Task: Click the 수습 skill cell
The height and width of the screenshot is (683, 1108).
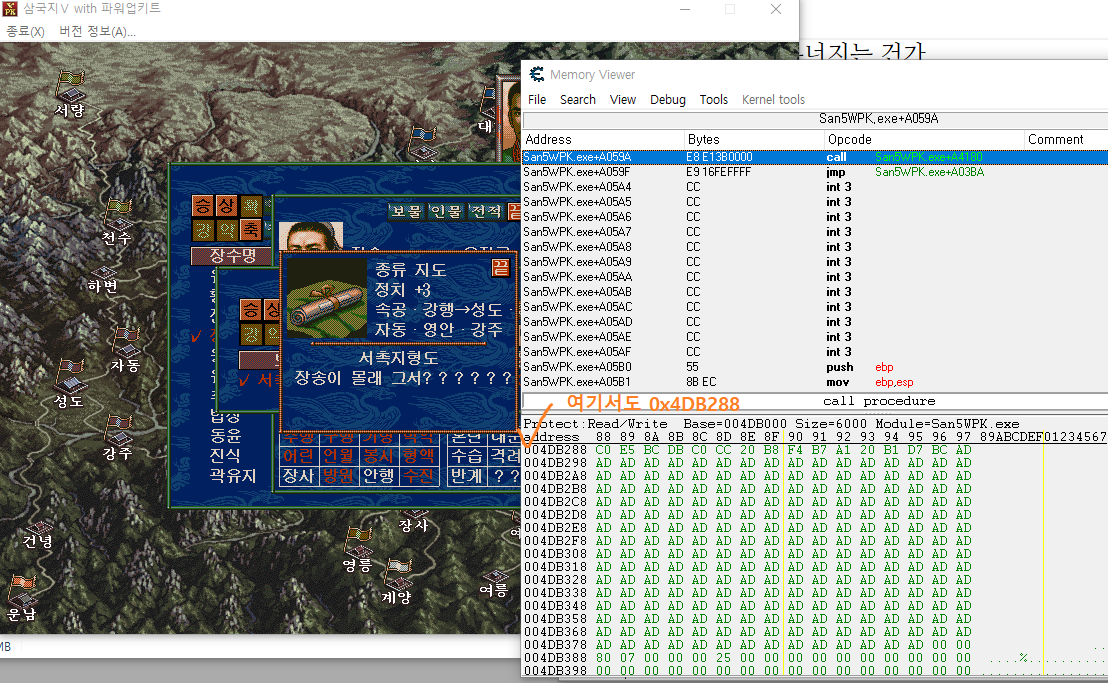Action: pos(467,456)
